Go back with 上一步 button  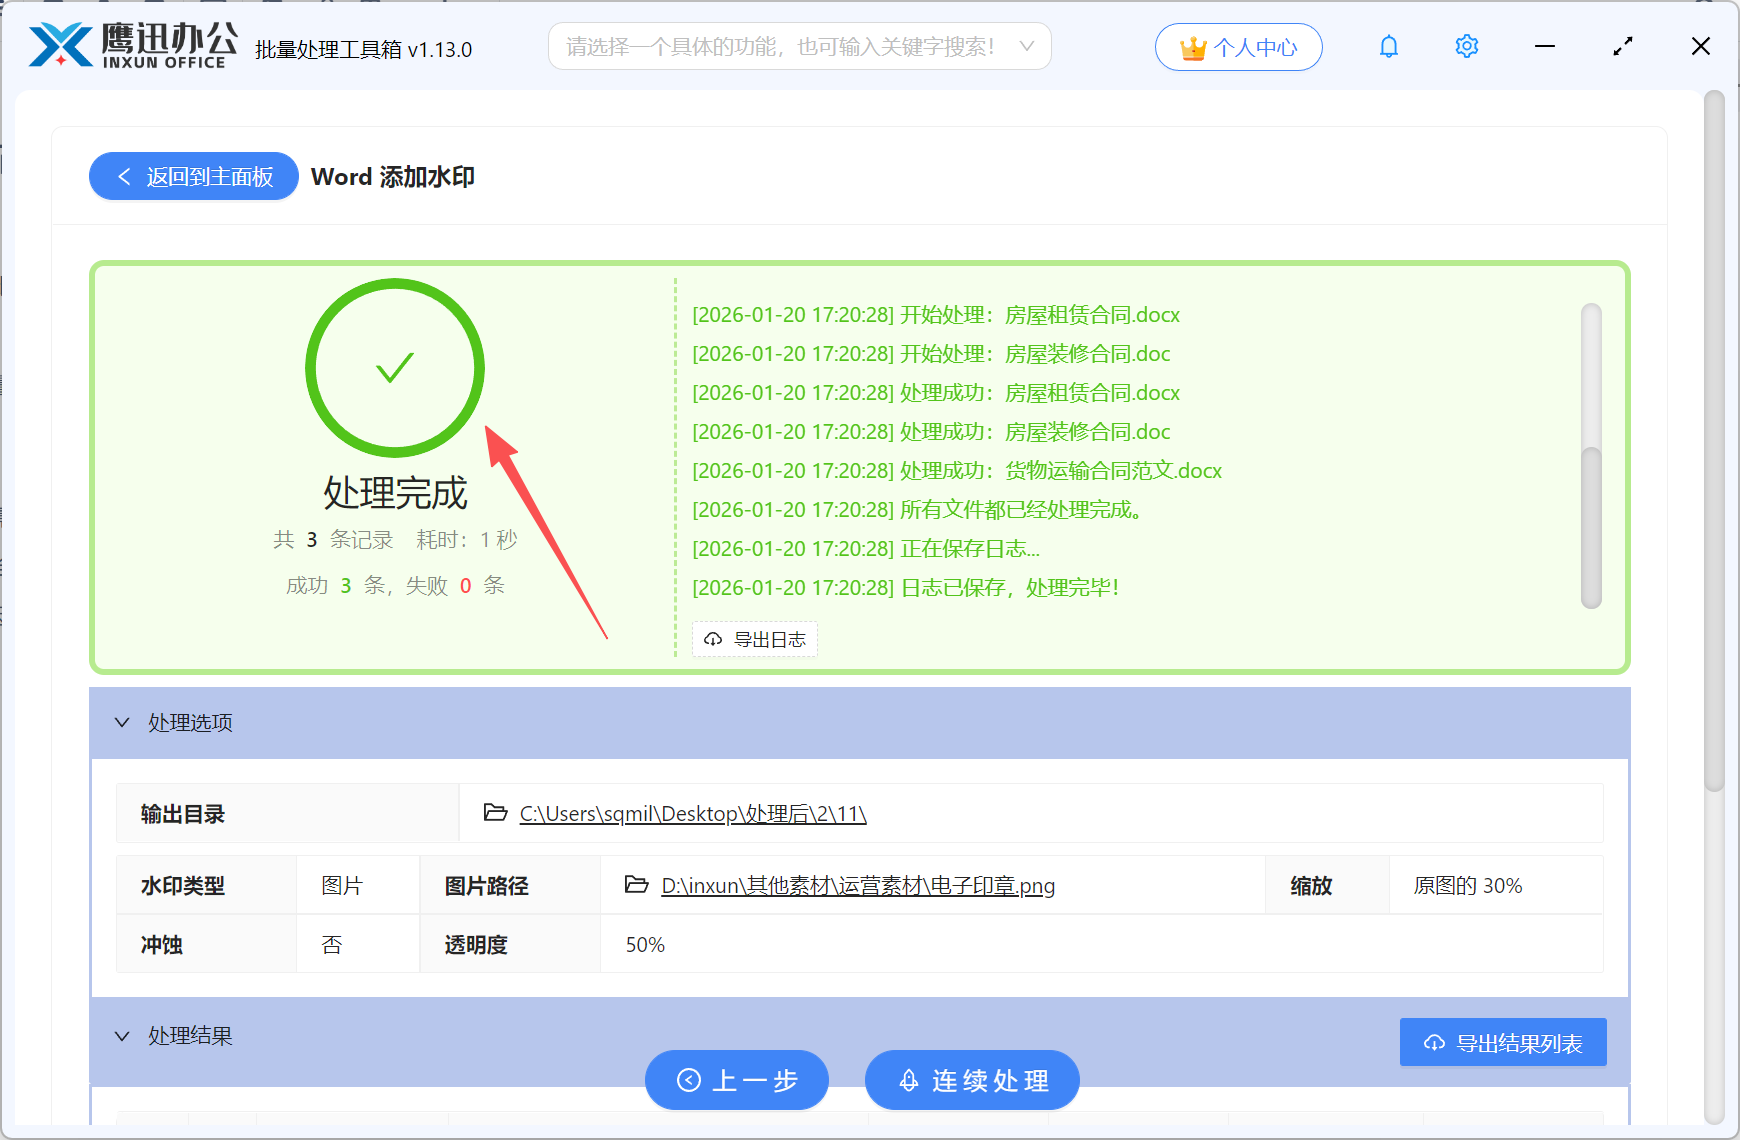pyautogui.click(x=737, y=1080)
